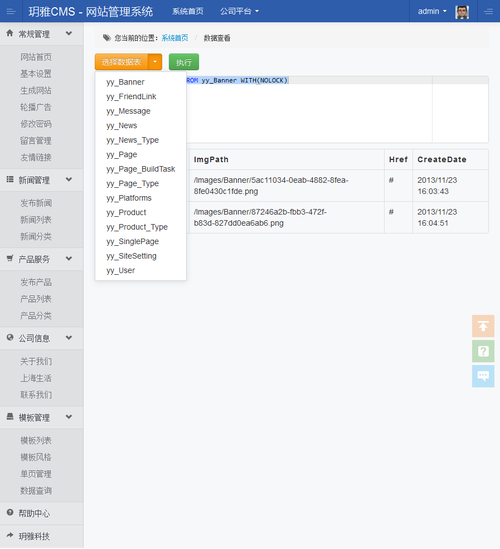Image resolution: width=500 pixels, height=549 pixels.
Task: Click the green 执行 execute button
Action: click(184, 62)
